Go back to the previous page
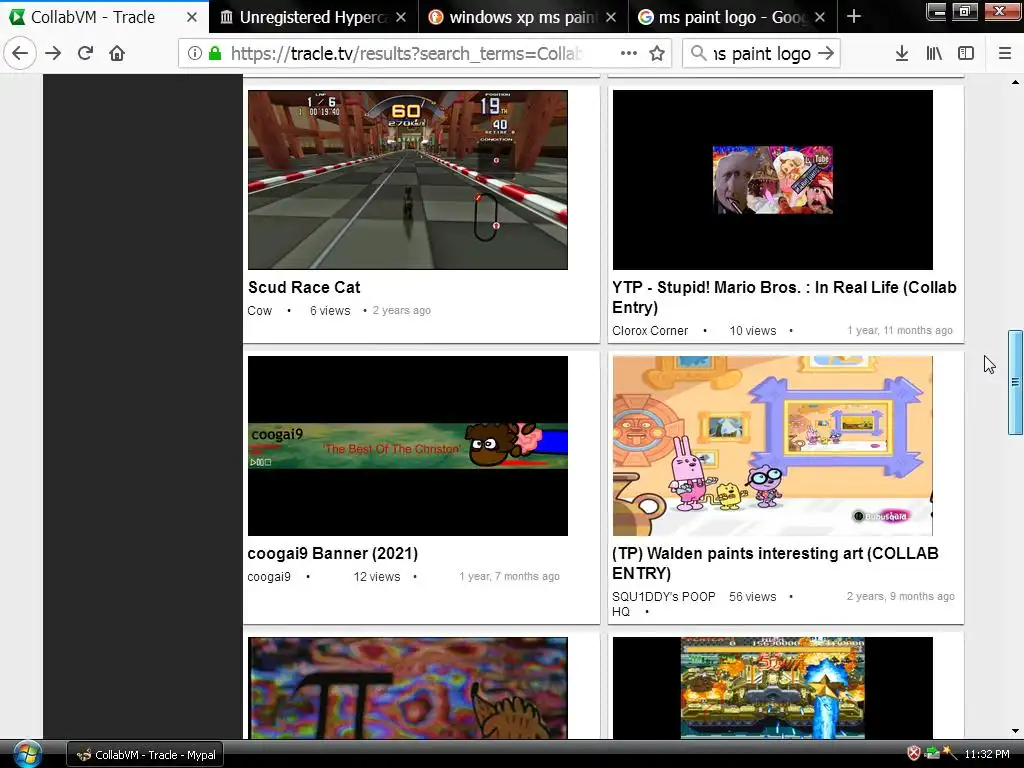 coord(20,54)
